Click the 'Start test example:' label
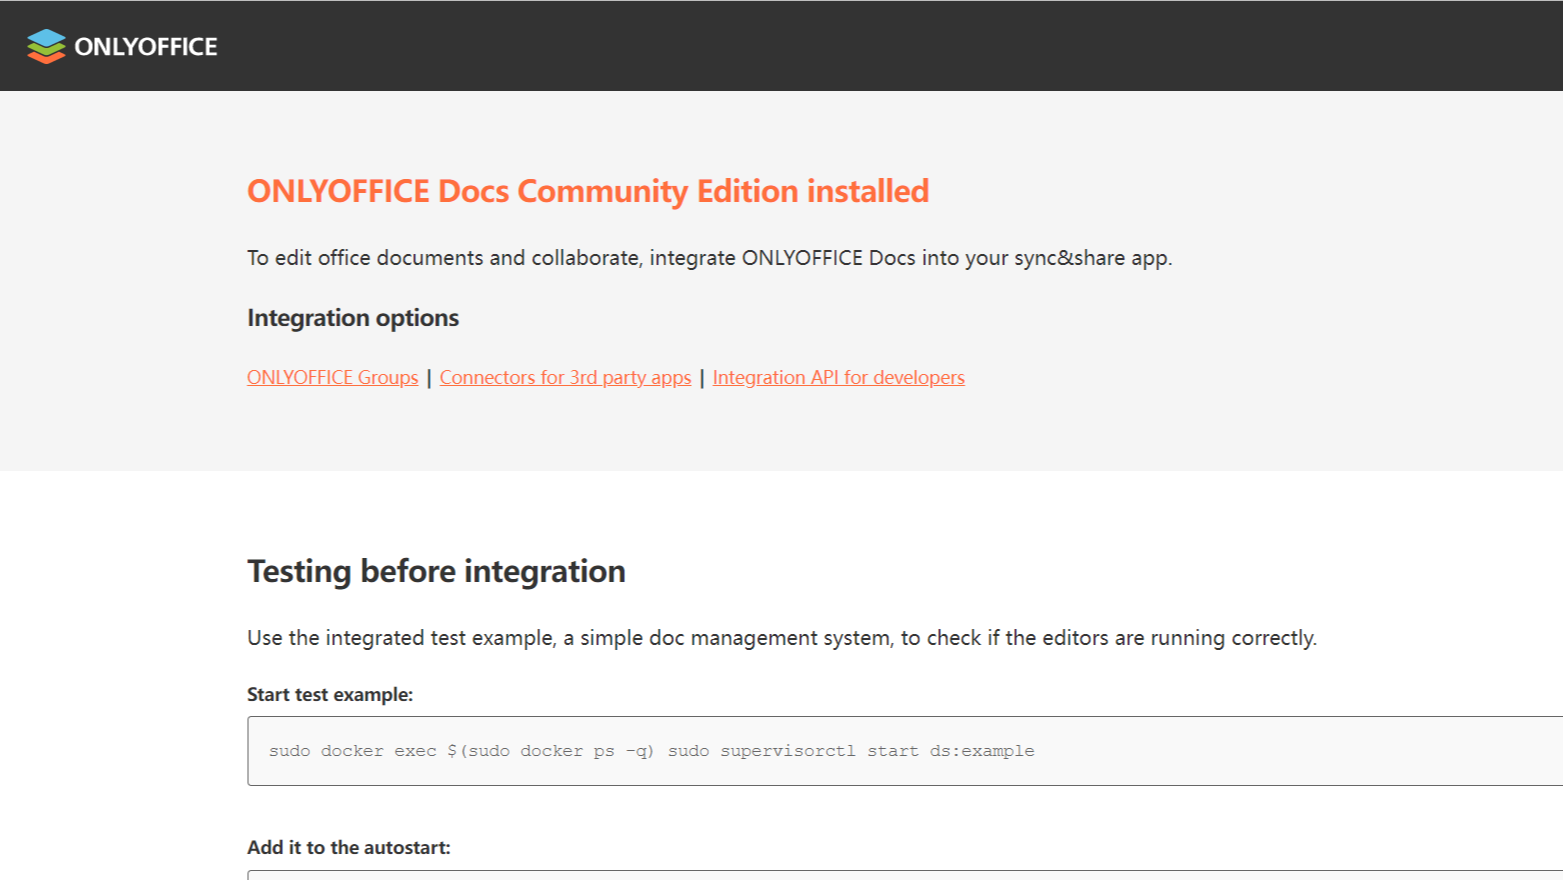The image size is (1563, 880). pyautogui.click(x=330, y=694)
